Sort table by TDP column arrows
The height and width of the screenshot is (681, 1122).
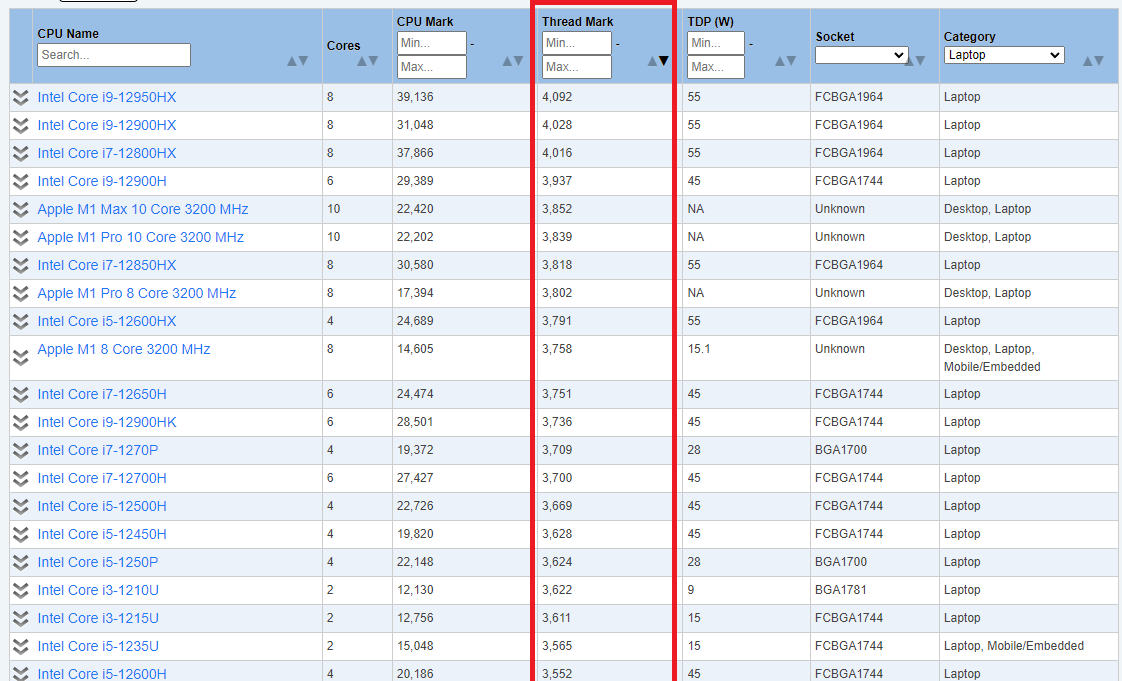786,61
